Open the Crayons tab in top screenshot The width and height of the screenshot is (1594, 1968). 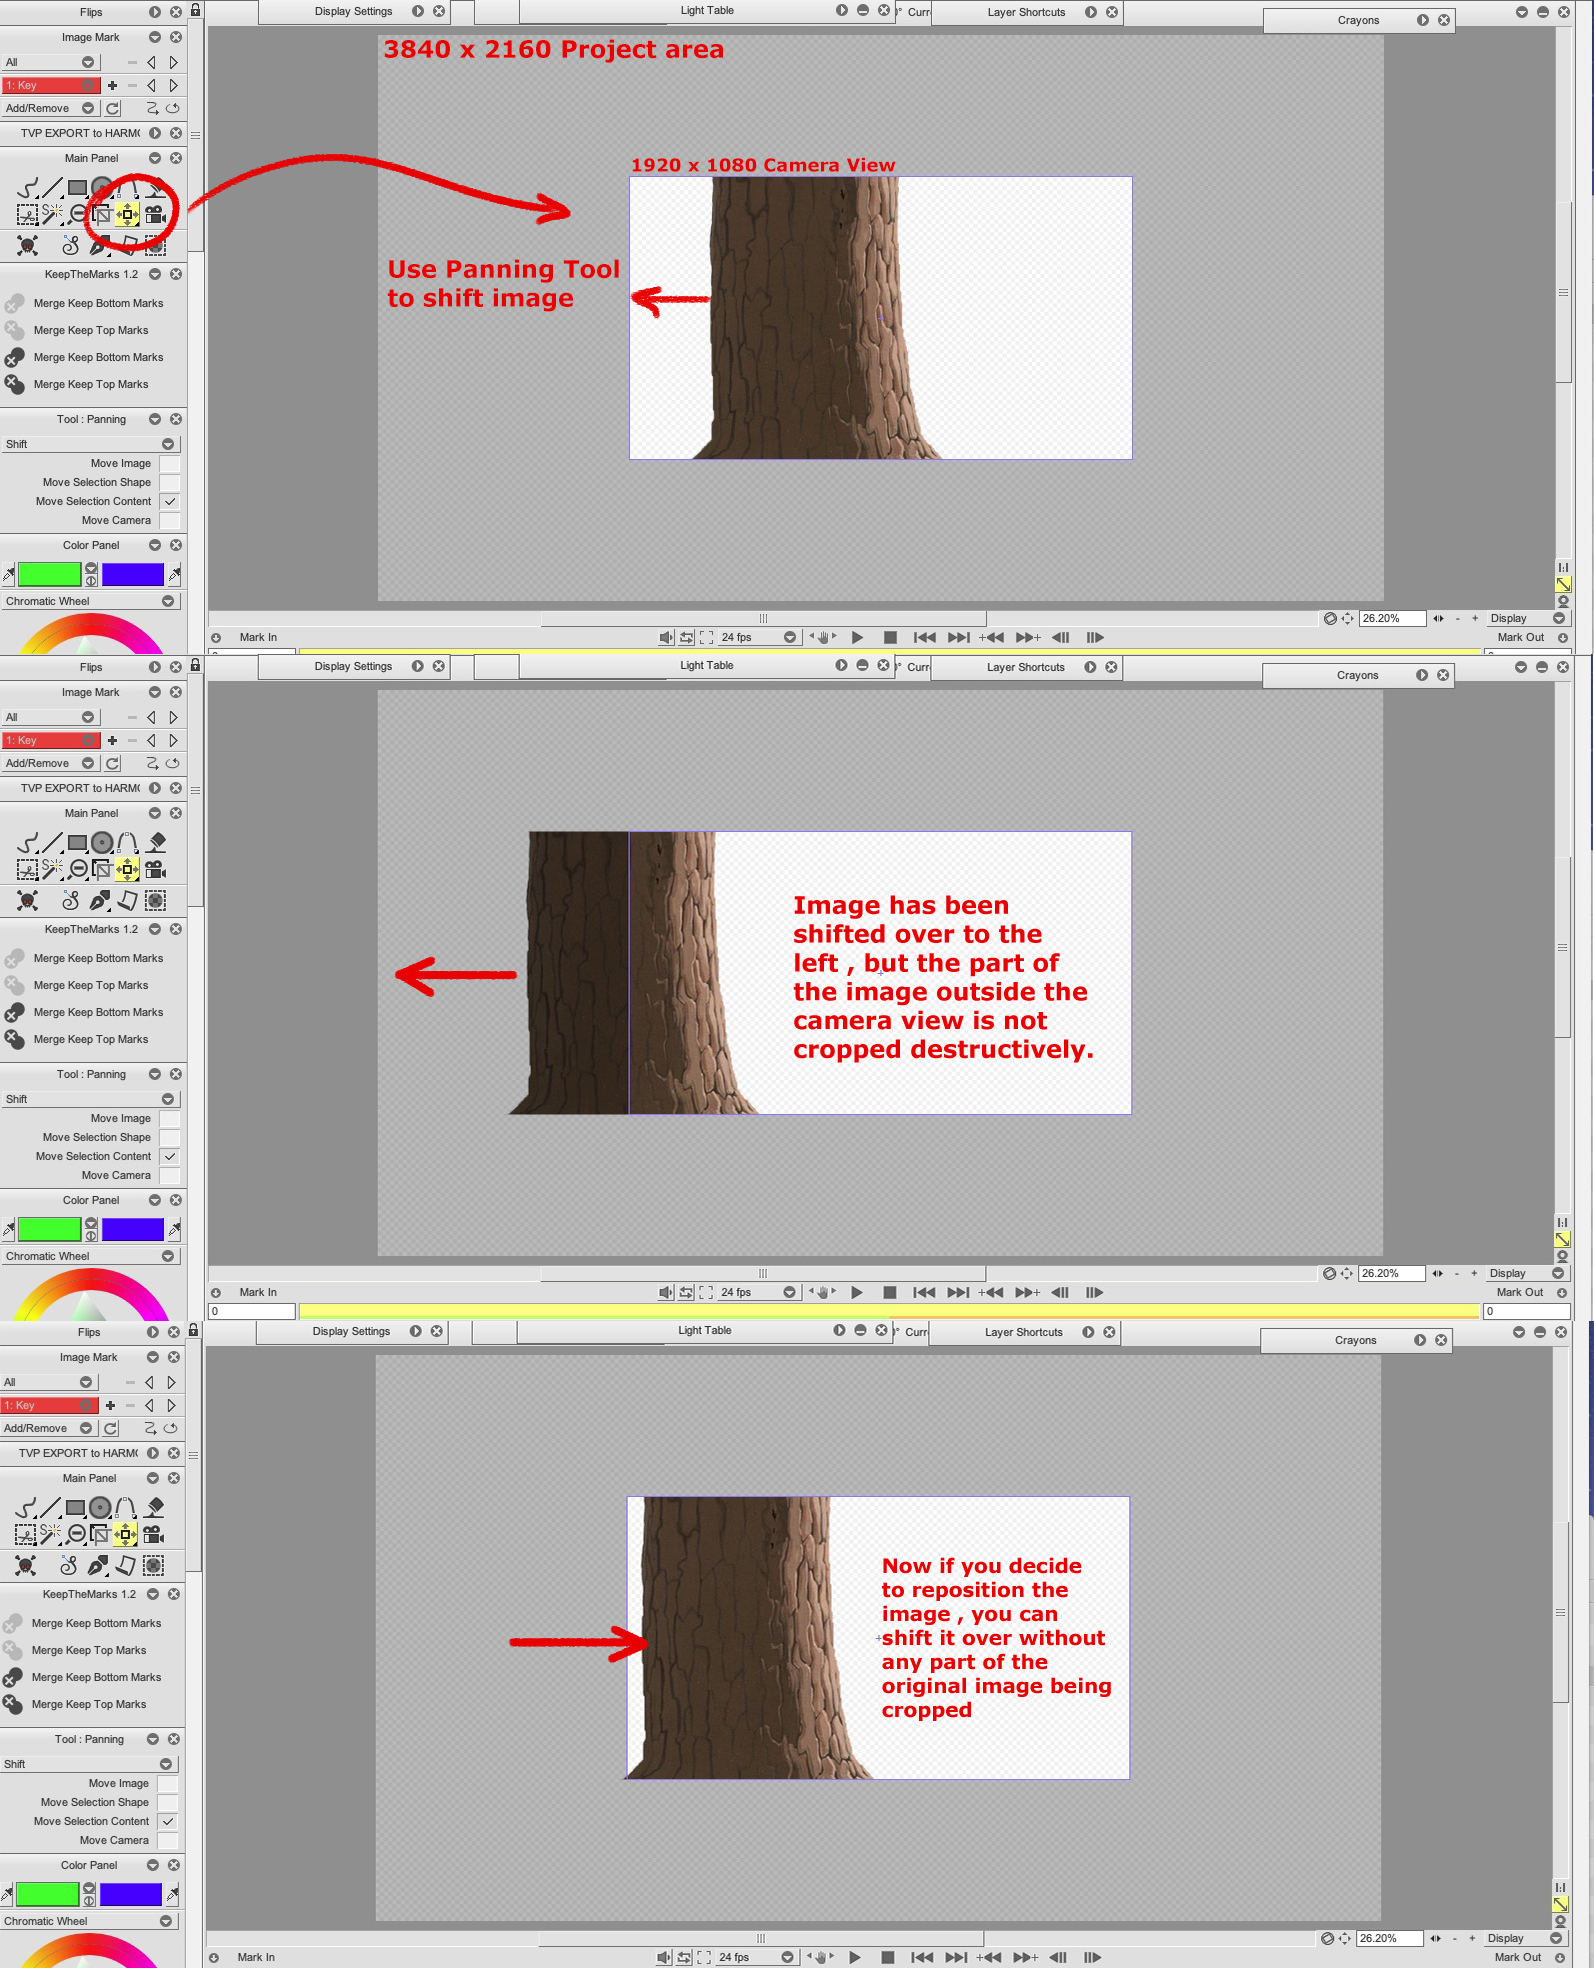[1358, 20]
